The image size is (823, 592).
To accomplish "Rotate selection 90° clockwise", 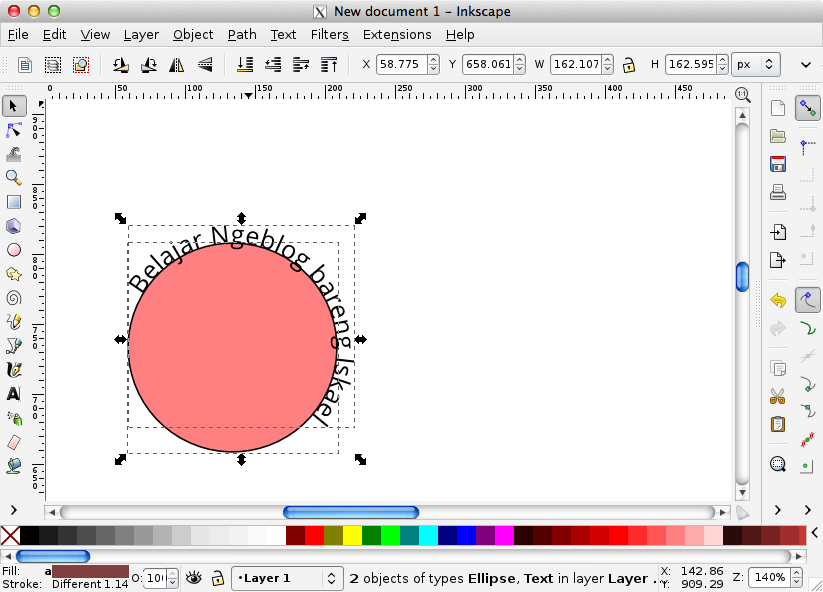I will [x=149, y=65].
